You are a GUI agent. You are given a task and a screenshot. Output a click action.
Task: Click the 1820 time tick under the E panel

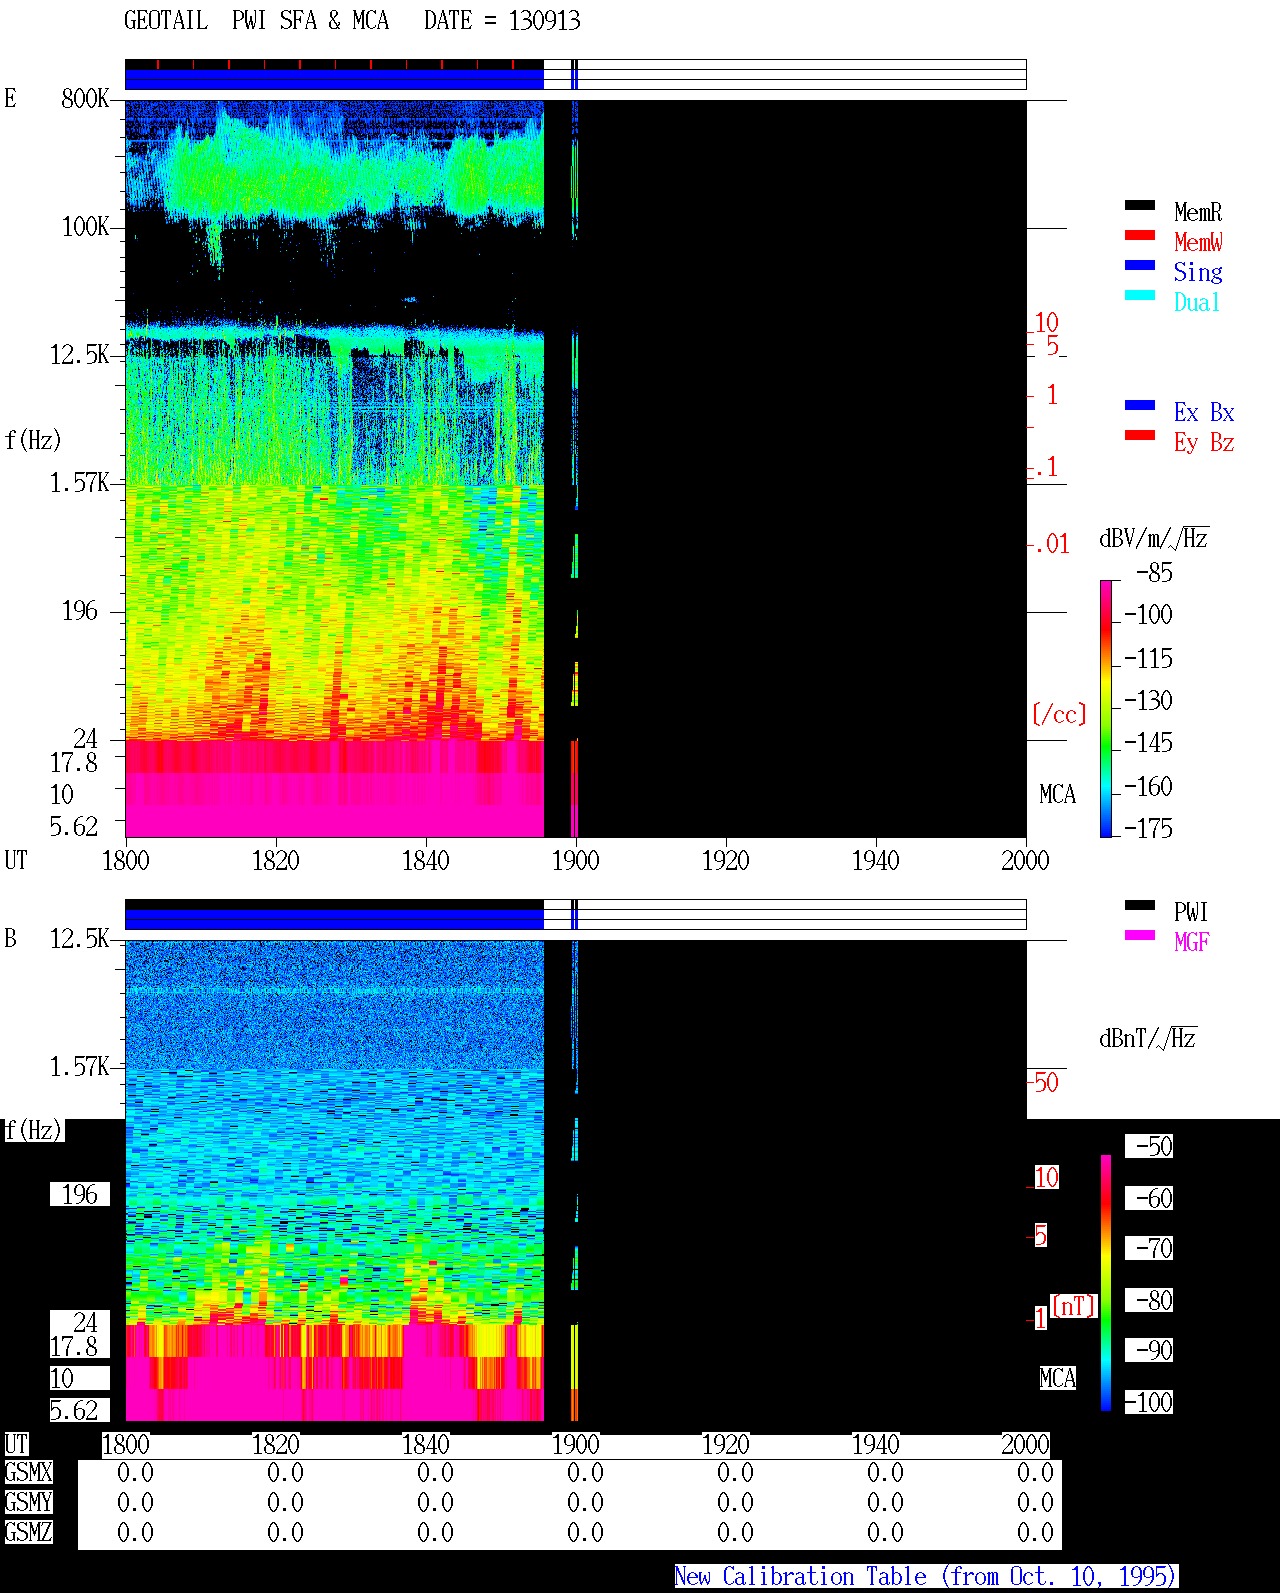pyautogui.click(x=275, y=860)
